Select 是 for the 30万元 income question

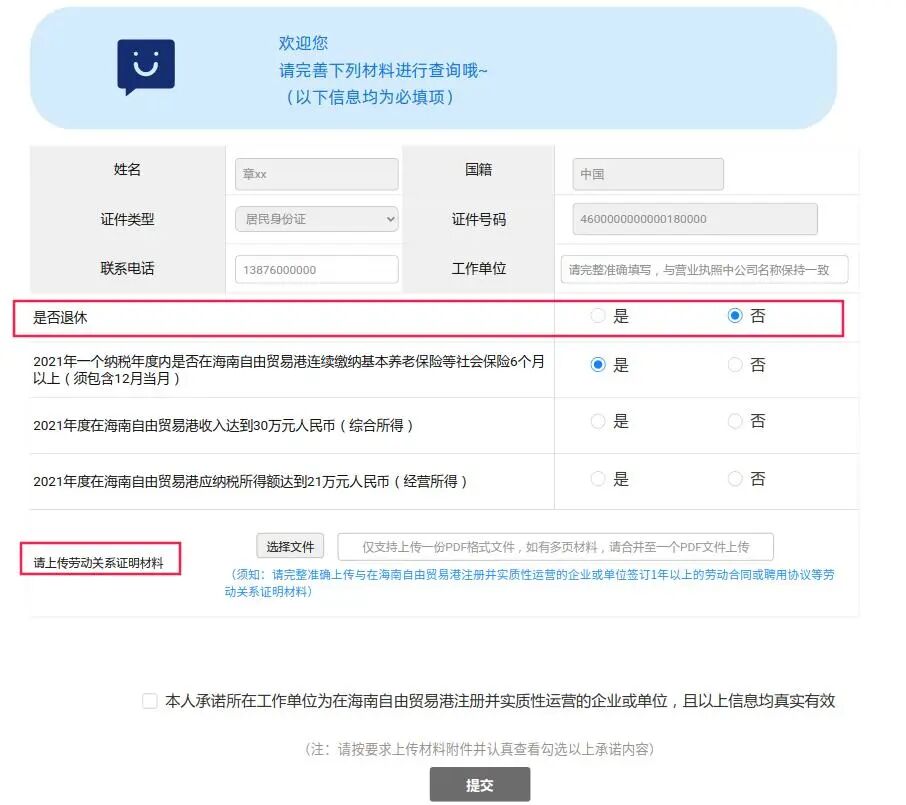(x=599, y=421)
